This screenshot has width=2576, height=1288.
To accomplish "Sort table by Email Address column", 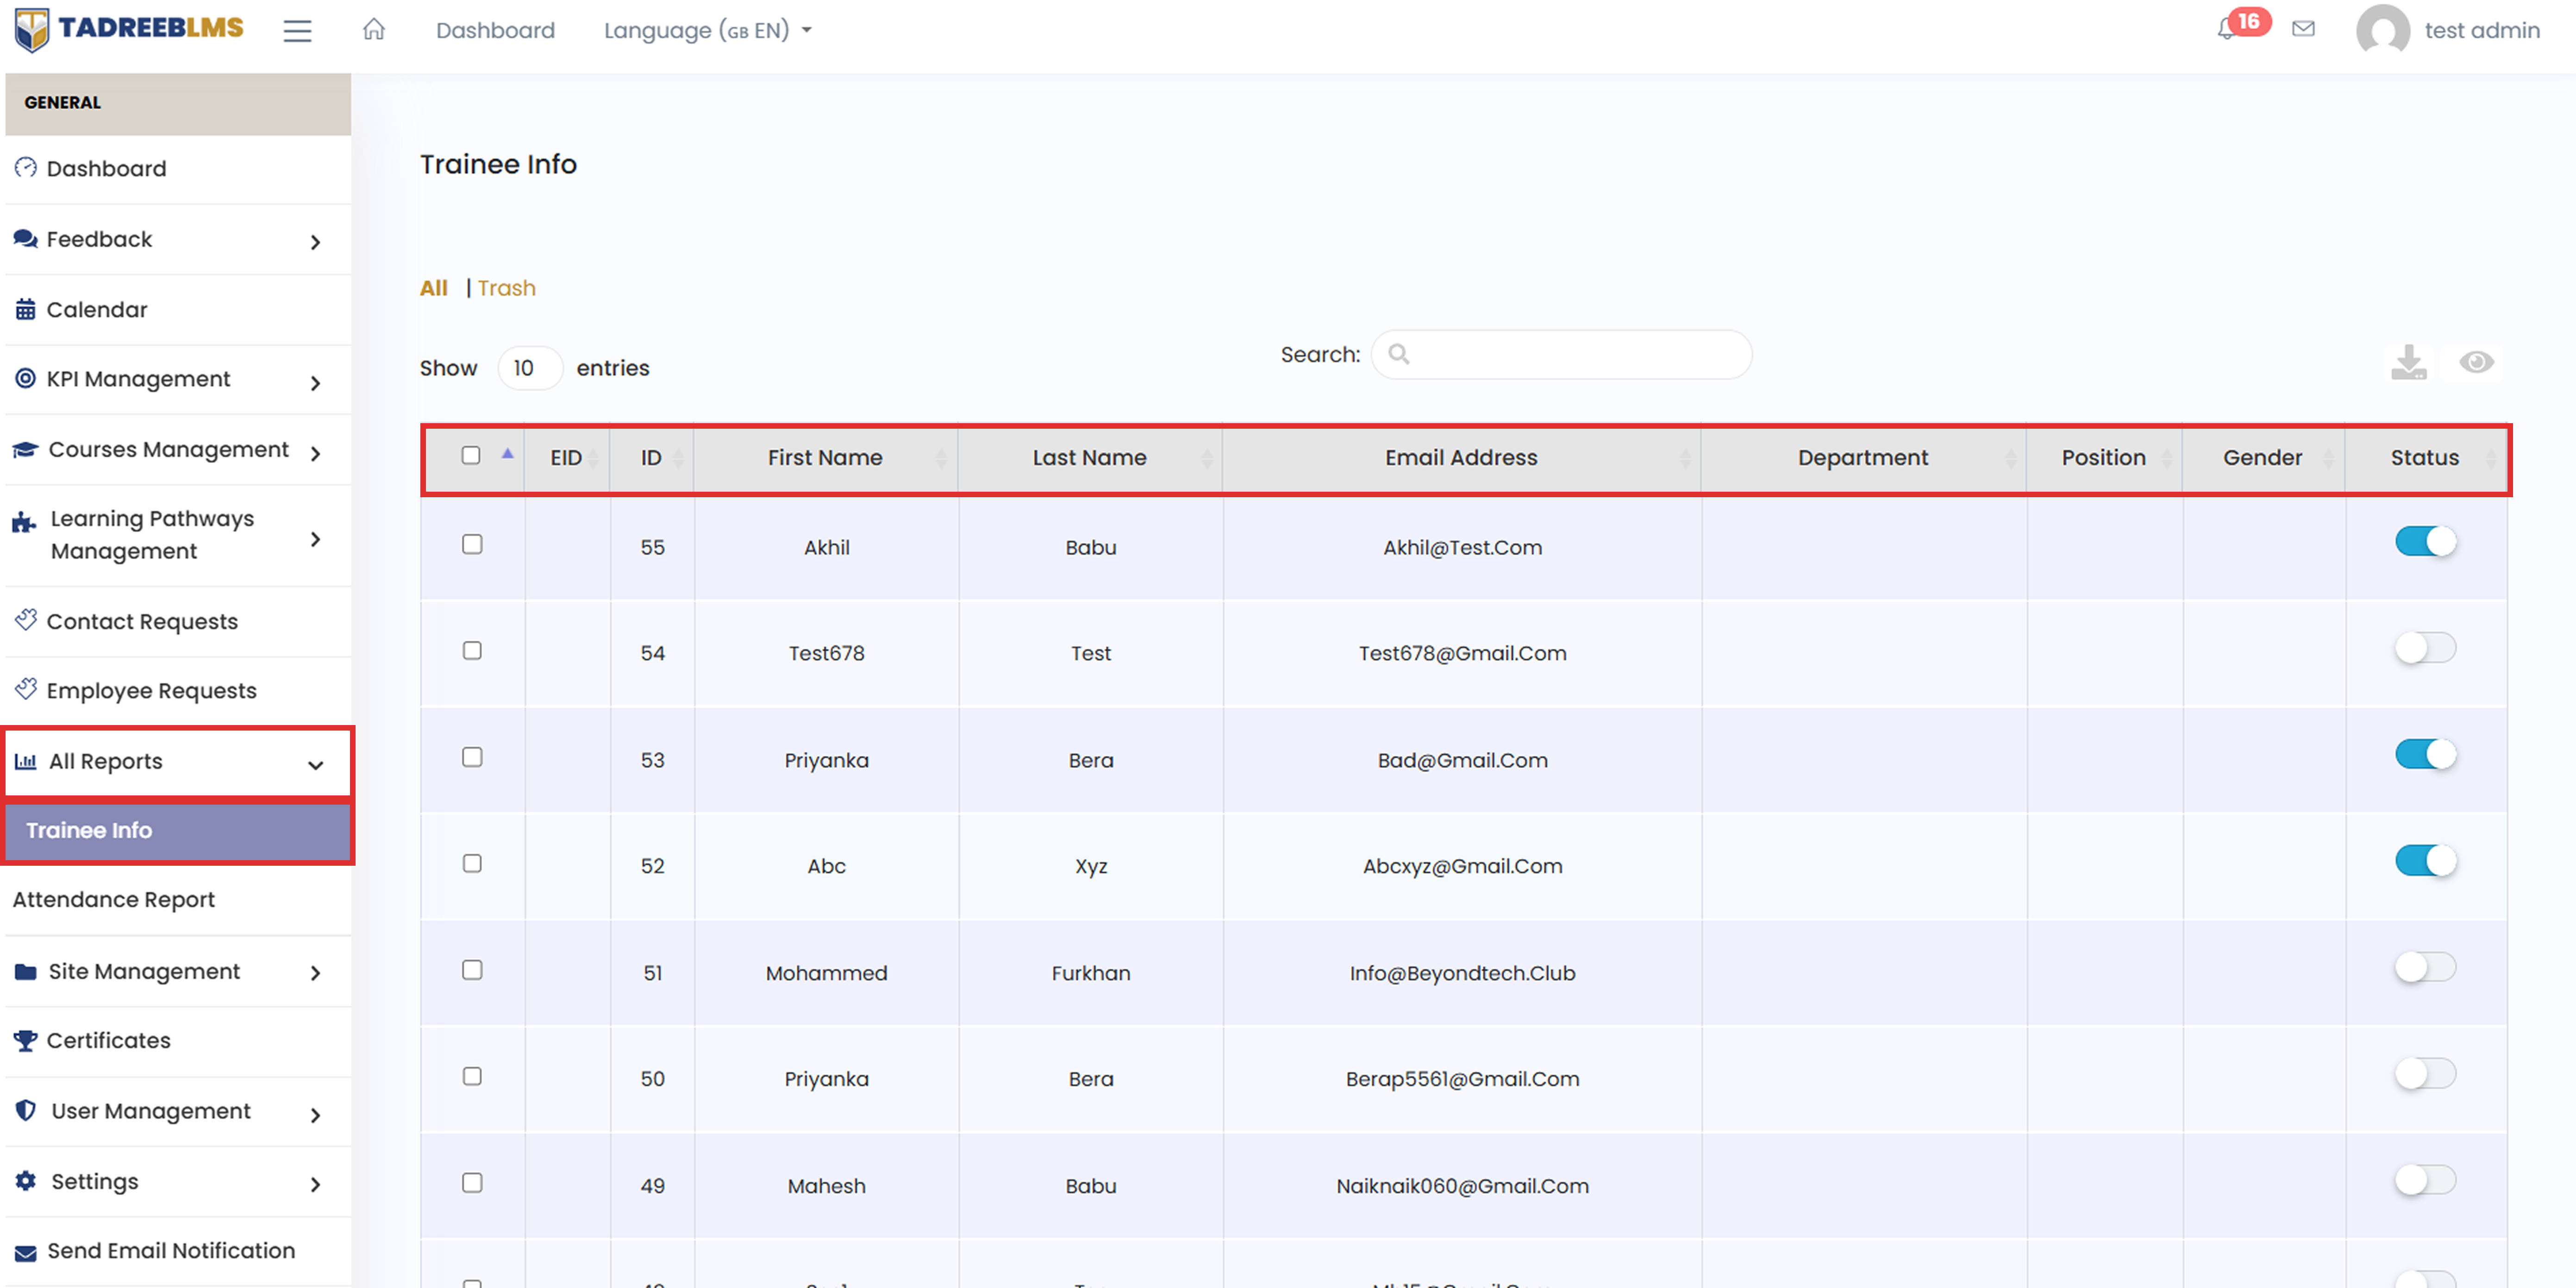I will point(1461,458).
